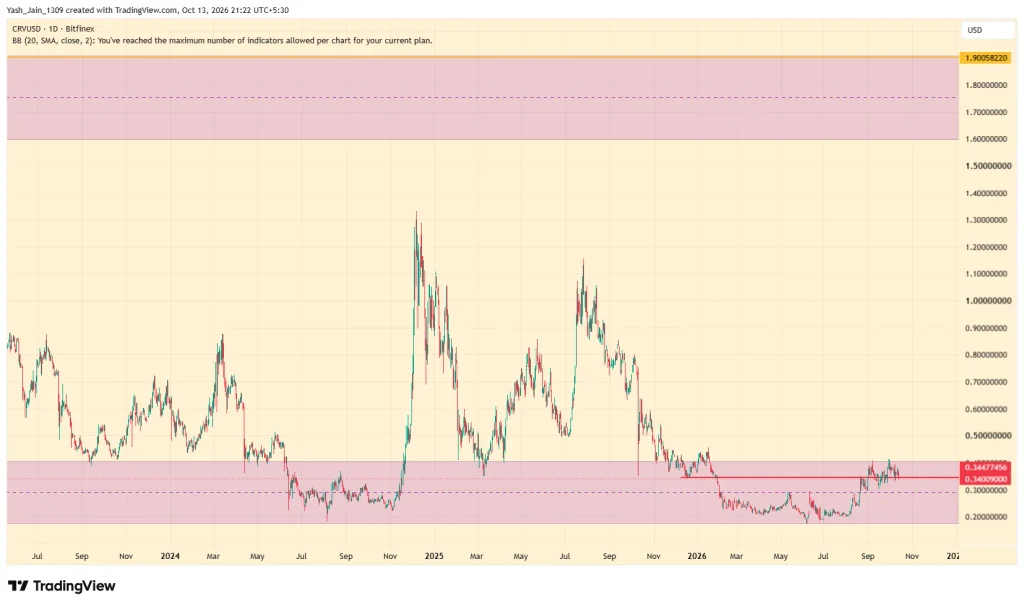Select the orange 1.90058220 price tag

(x=986, y=58)
